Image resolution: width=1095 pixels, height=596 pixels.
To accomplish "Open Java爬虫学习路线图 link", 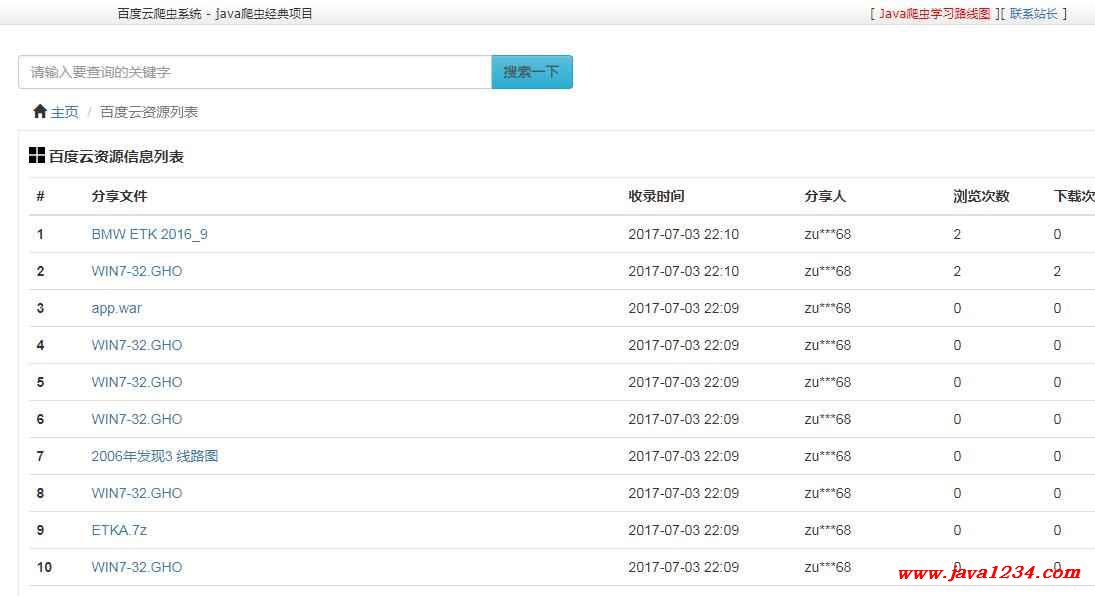I will (934, 13).
